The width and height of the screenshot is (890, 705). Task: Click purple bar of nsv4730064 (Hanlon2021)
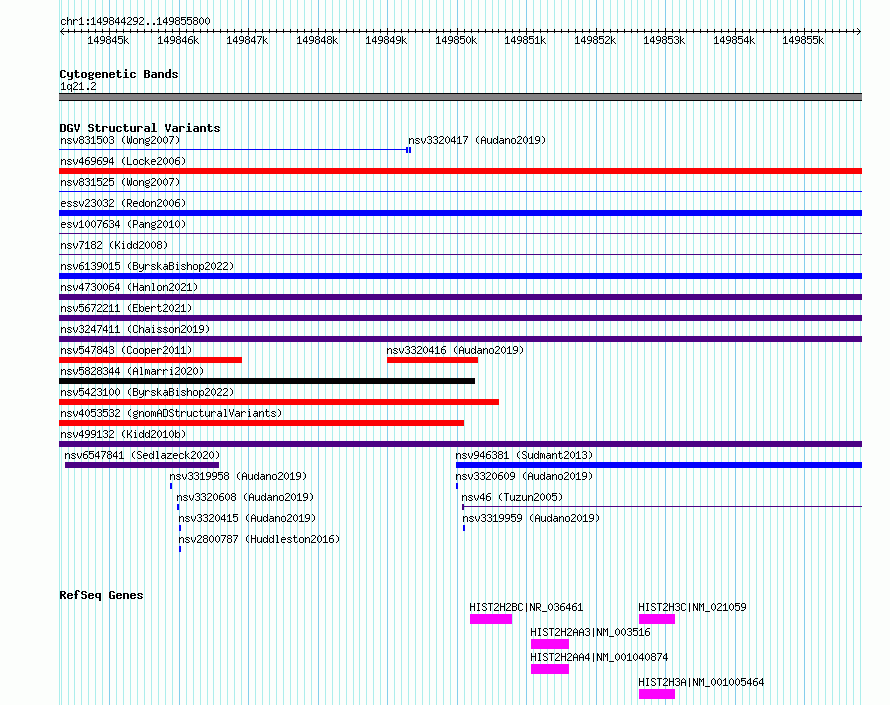[x=460, y=297]
